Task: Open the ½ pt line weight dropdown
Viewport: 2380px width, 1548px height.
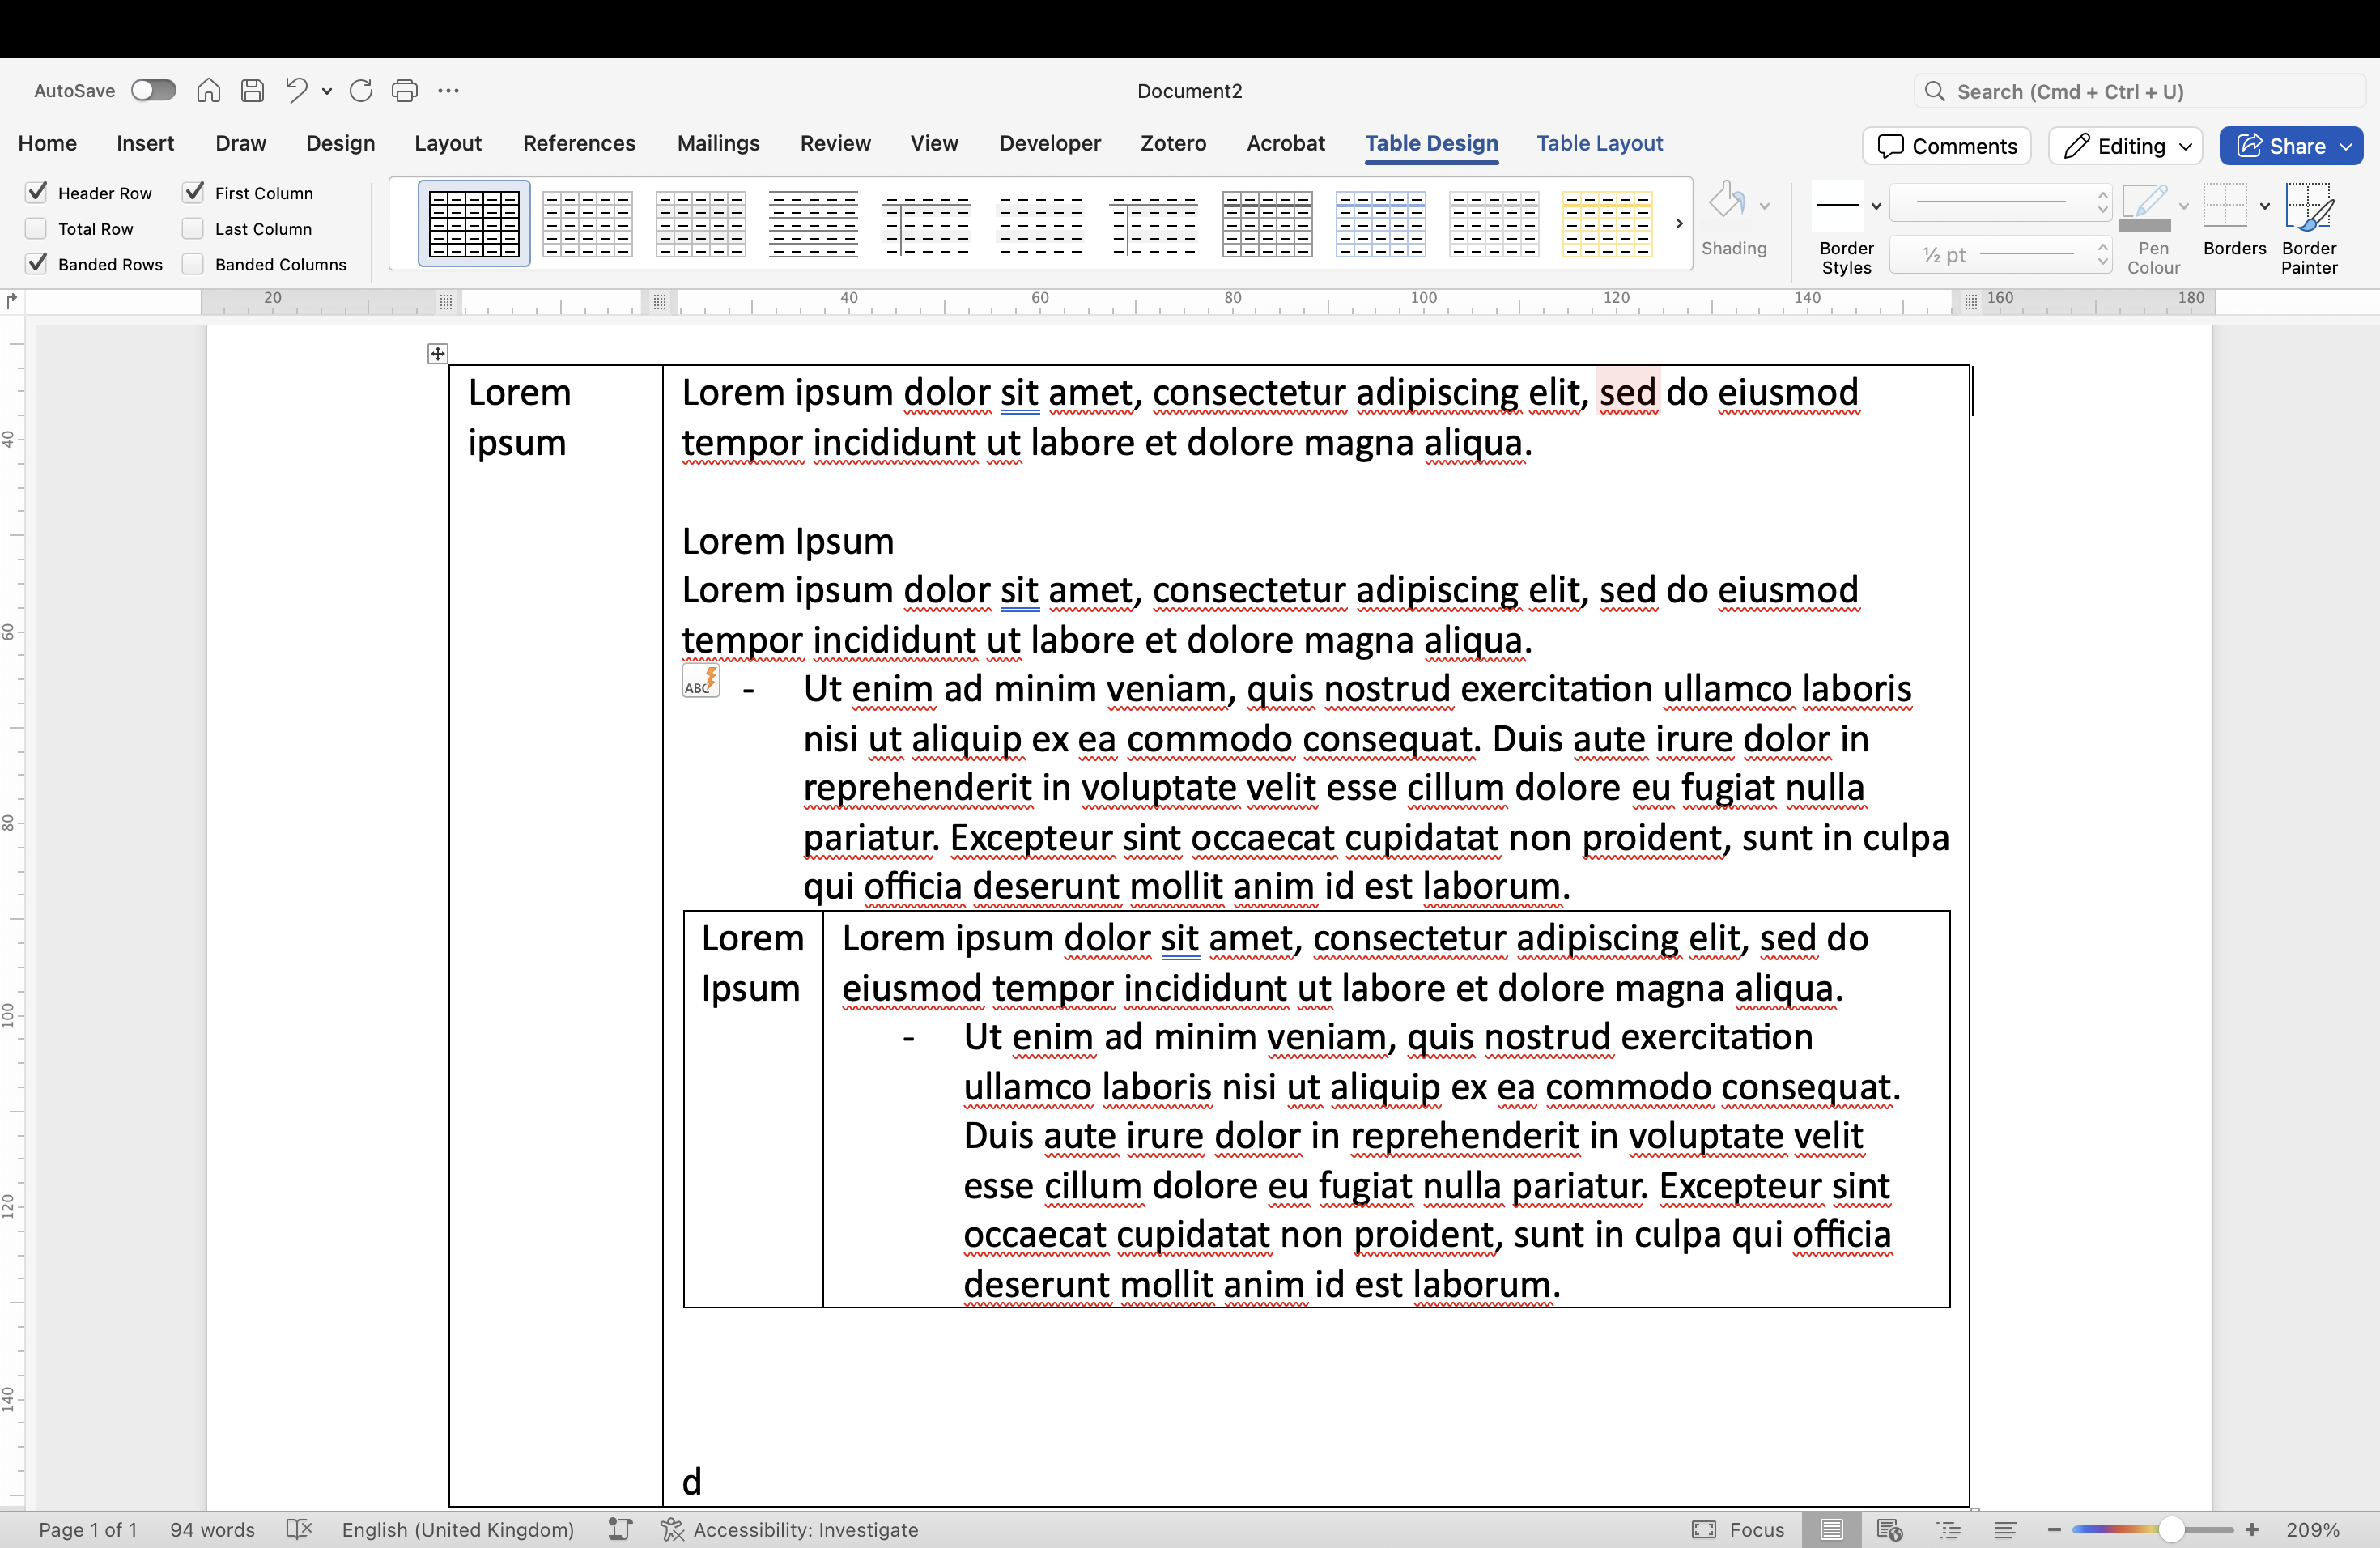Action: point(2001,255)
